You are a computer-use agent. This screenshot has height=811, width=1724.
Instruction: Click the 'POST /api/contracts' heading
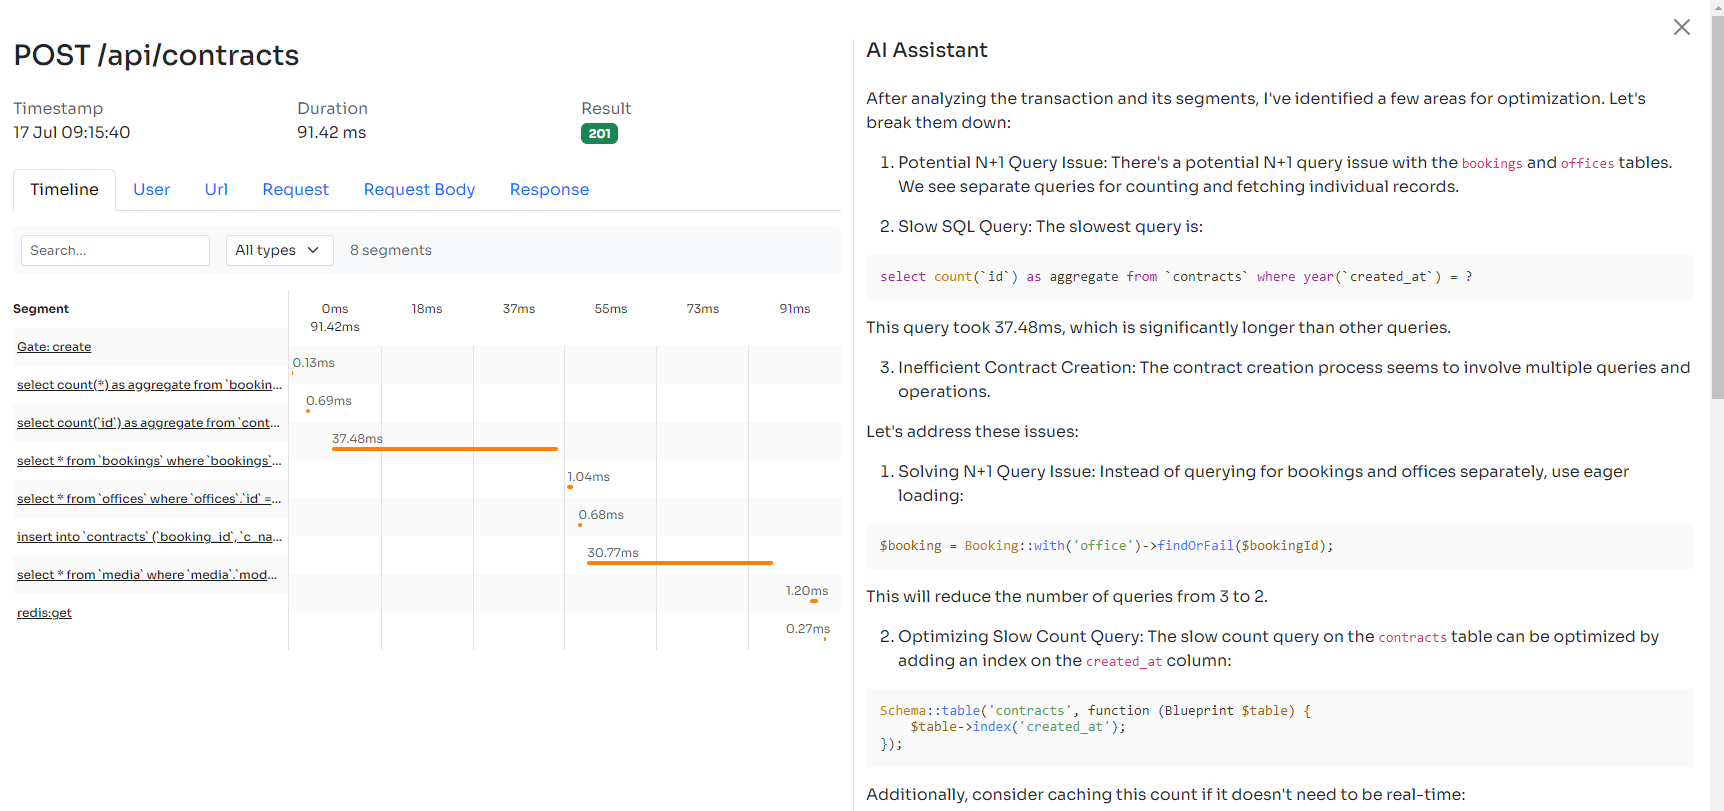[156, 55]
